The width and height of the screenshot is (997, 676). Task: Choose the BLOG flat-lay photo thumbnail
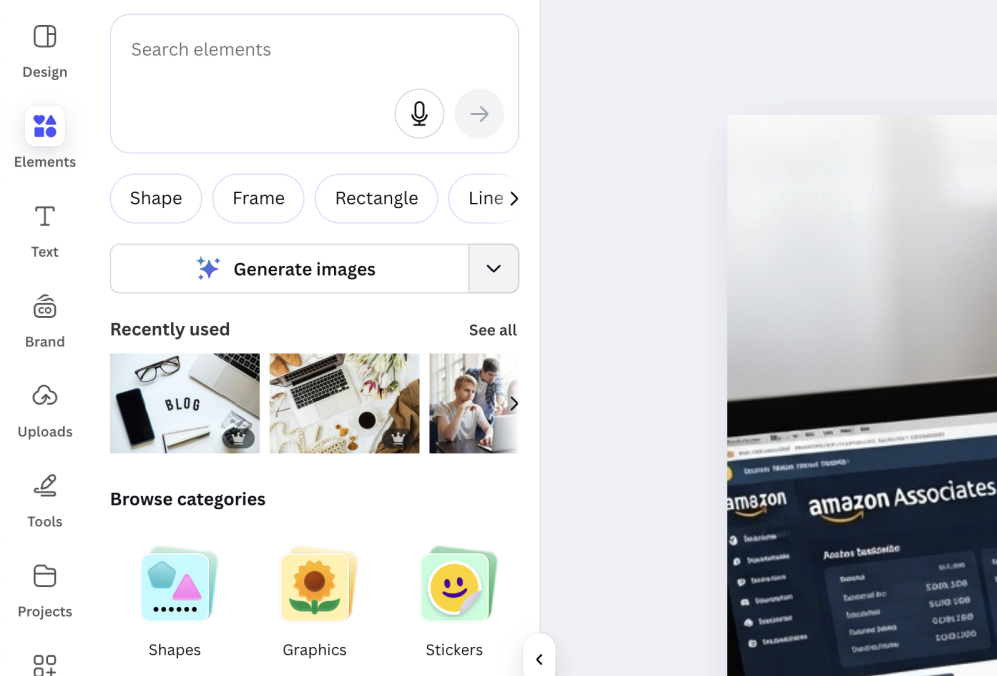pos(184,403)
